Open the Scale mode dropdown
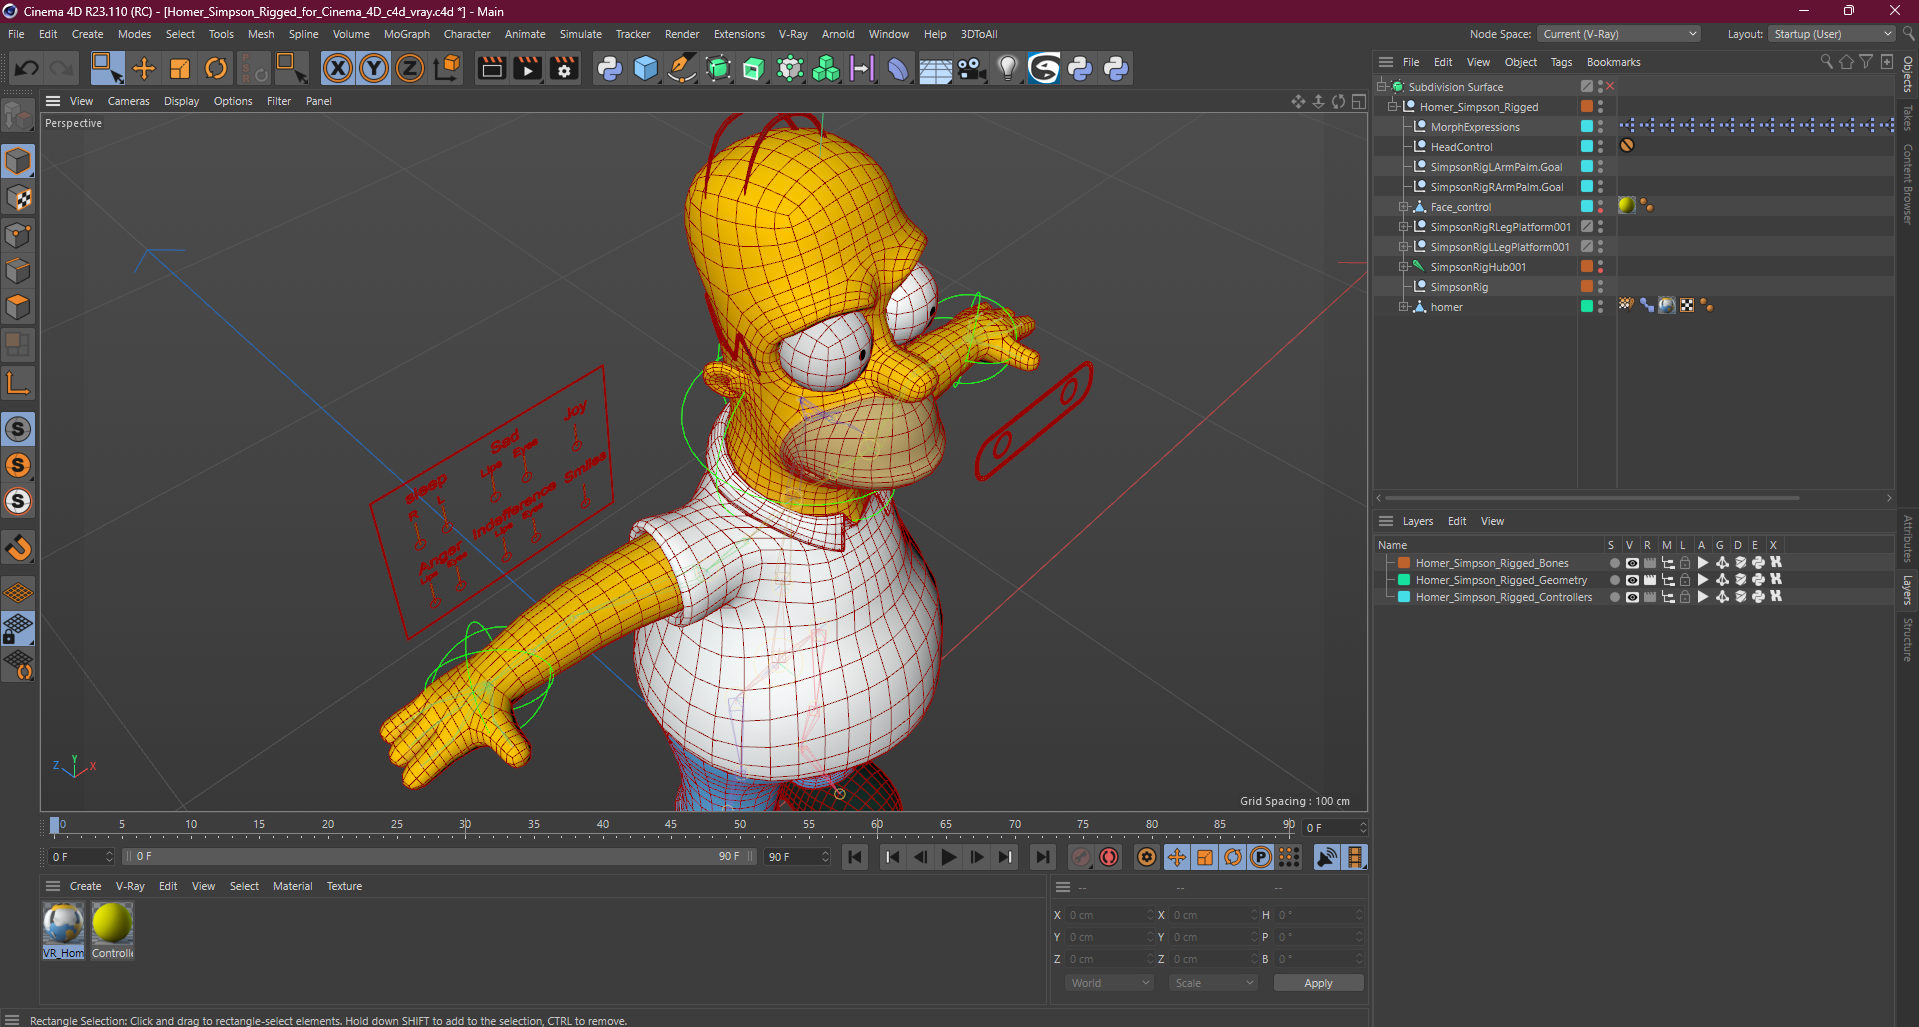This screenshot has height=1027, width=1919. pos(1213,983)
